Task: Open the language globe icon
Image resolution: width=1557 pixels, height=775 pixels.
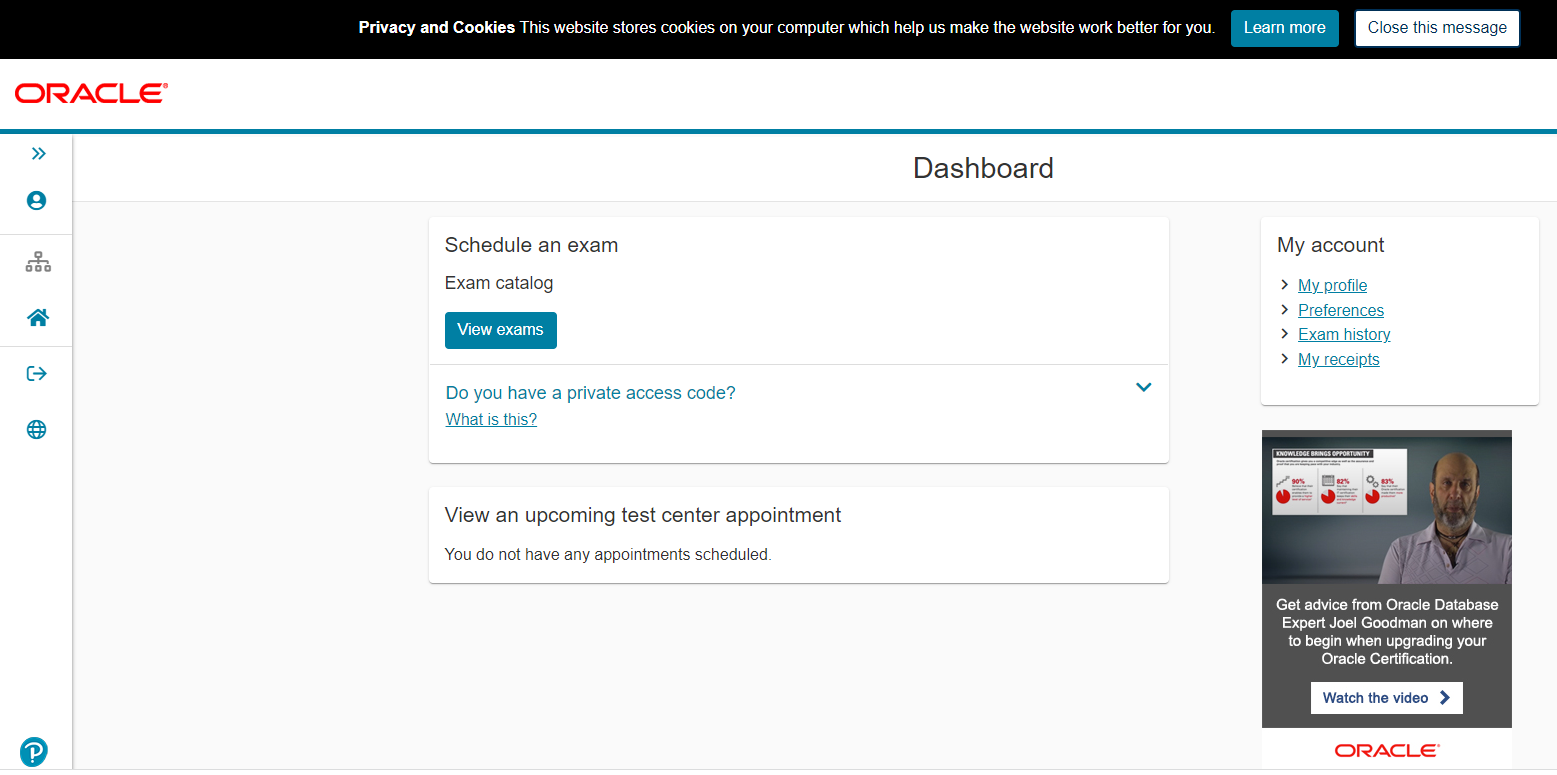Action: 37,430
